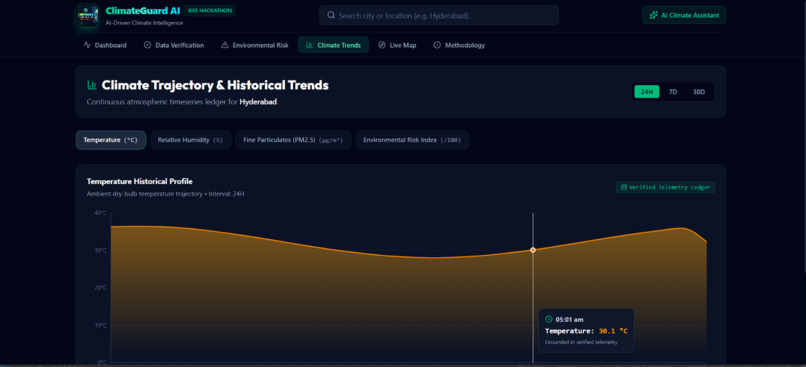Open the AI Climate Assistant

(684, 15)
